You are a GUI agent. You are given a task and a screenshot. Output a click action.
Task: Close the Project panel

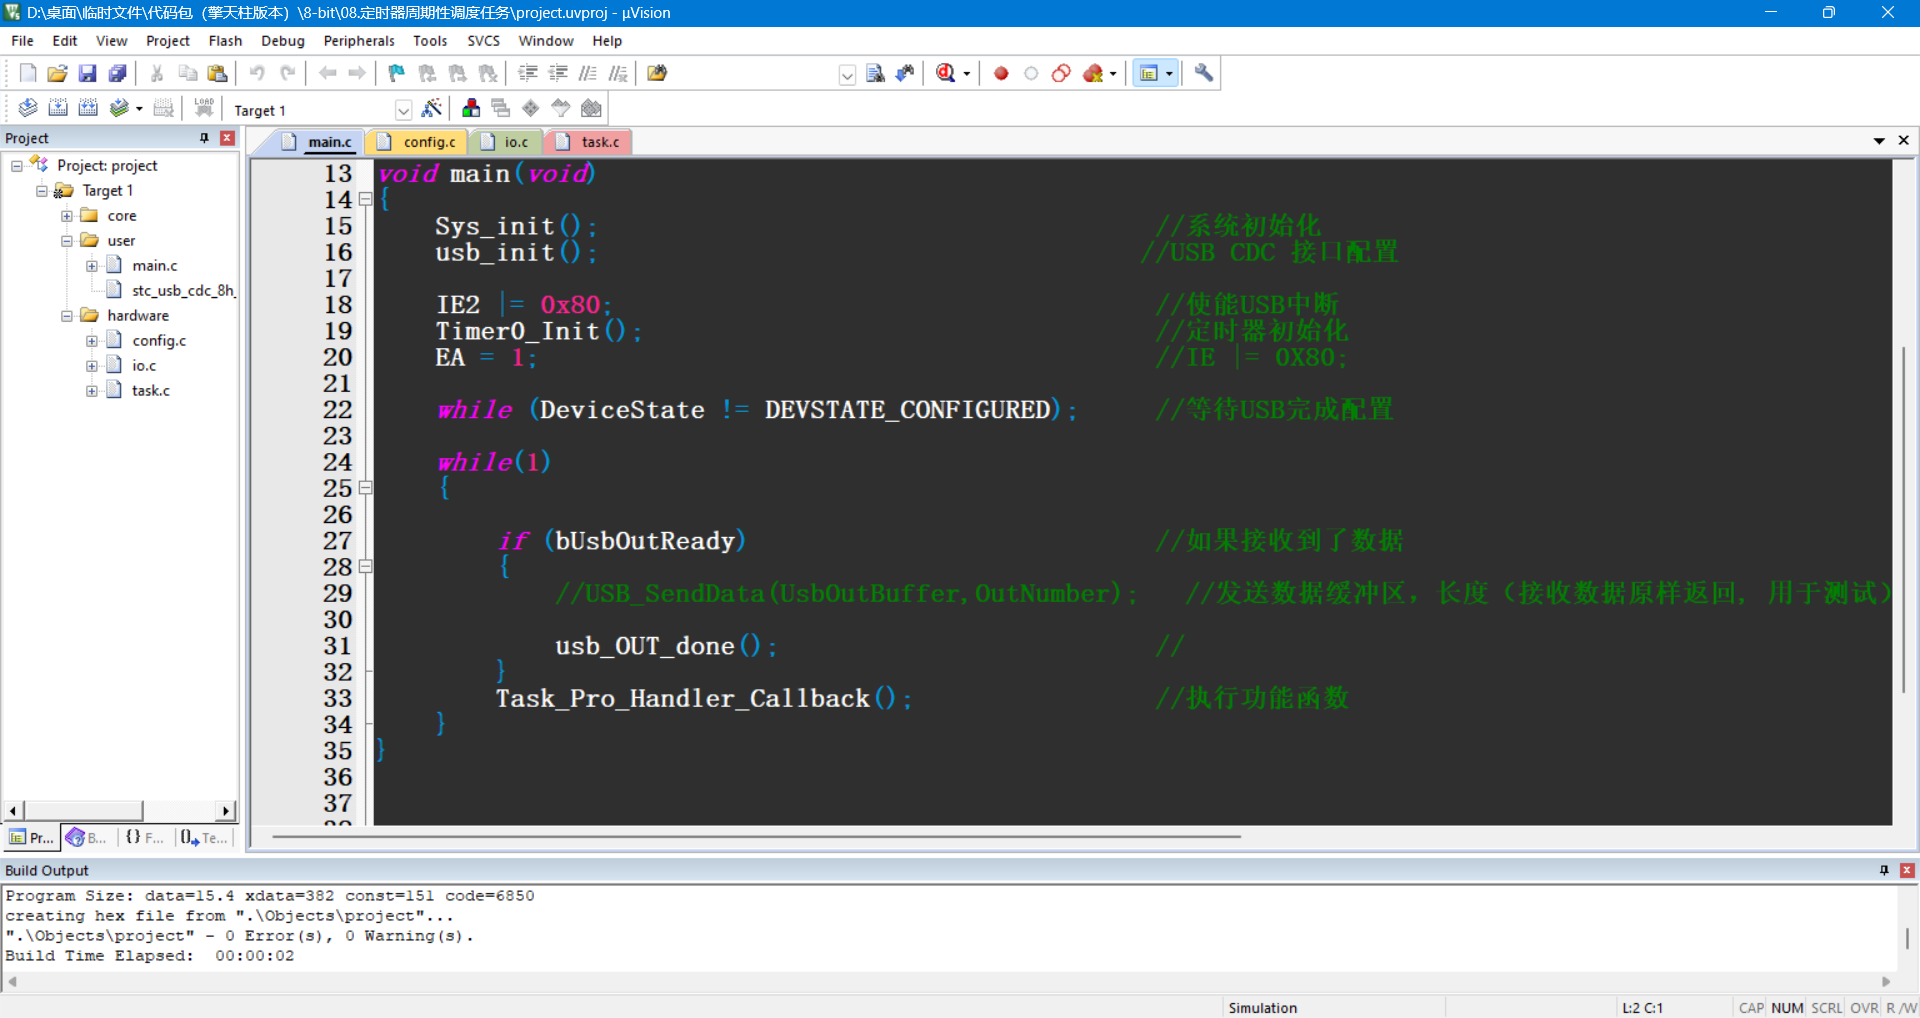coord(227,138)
